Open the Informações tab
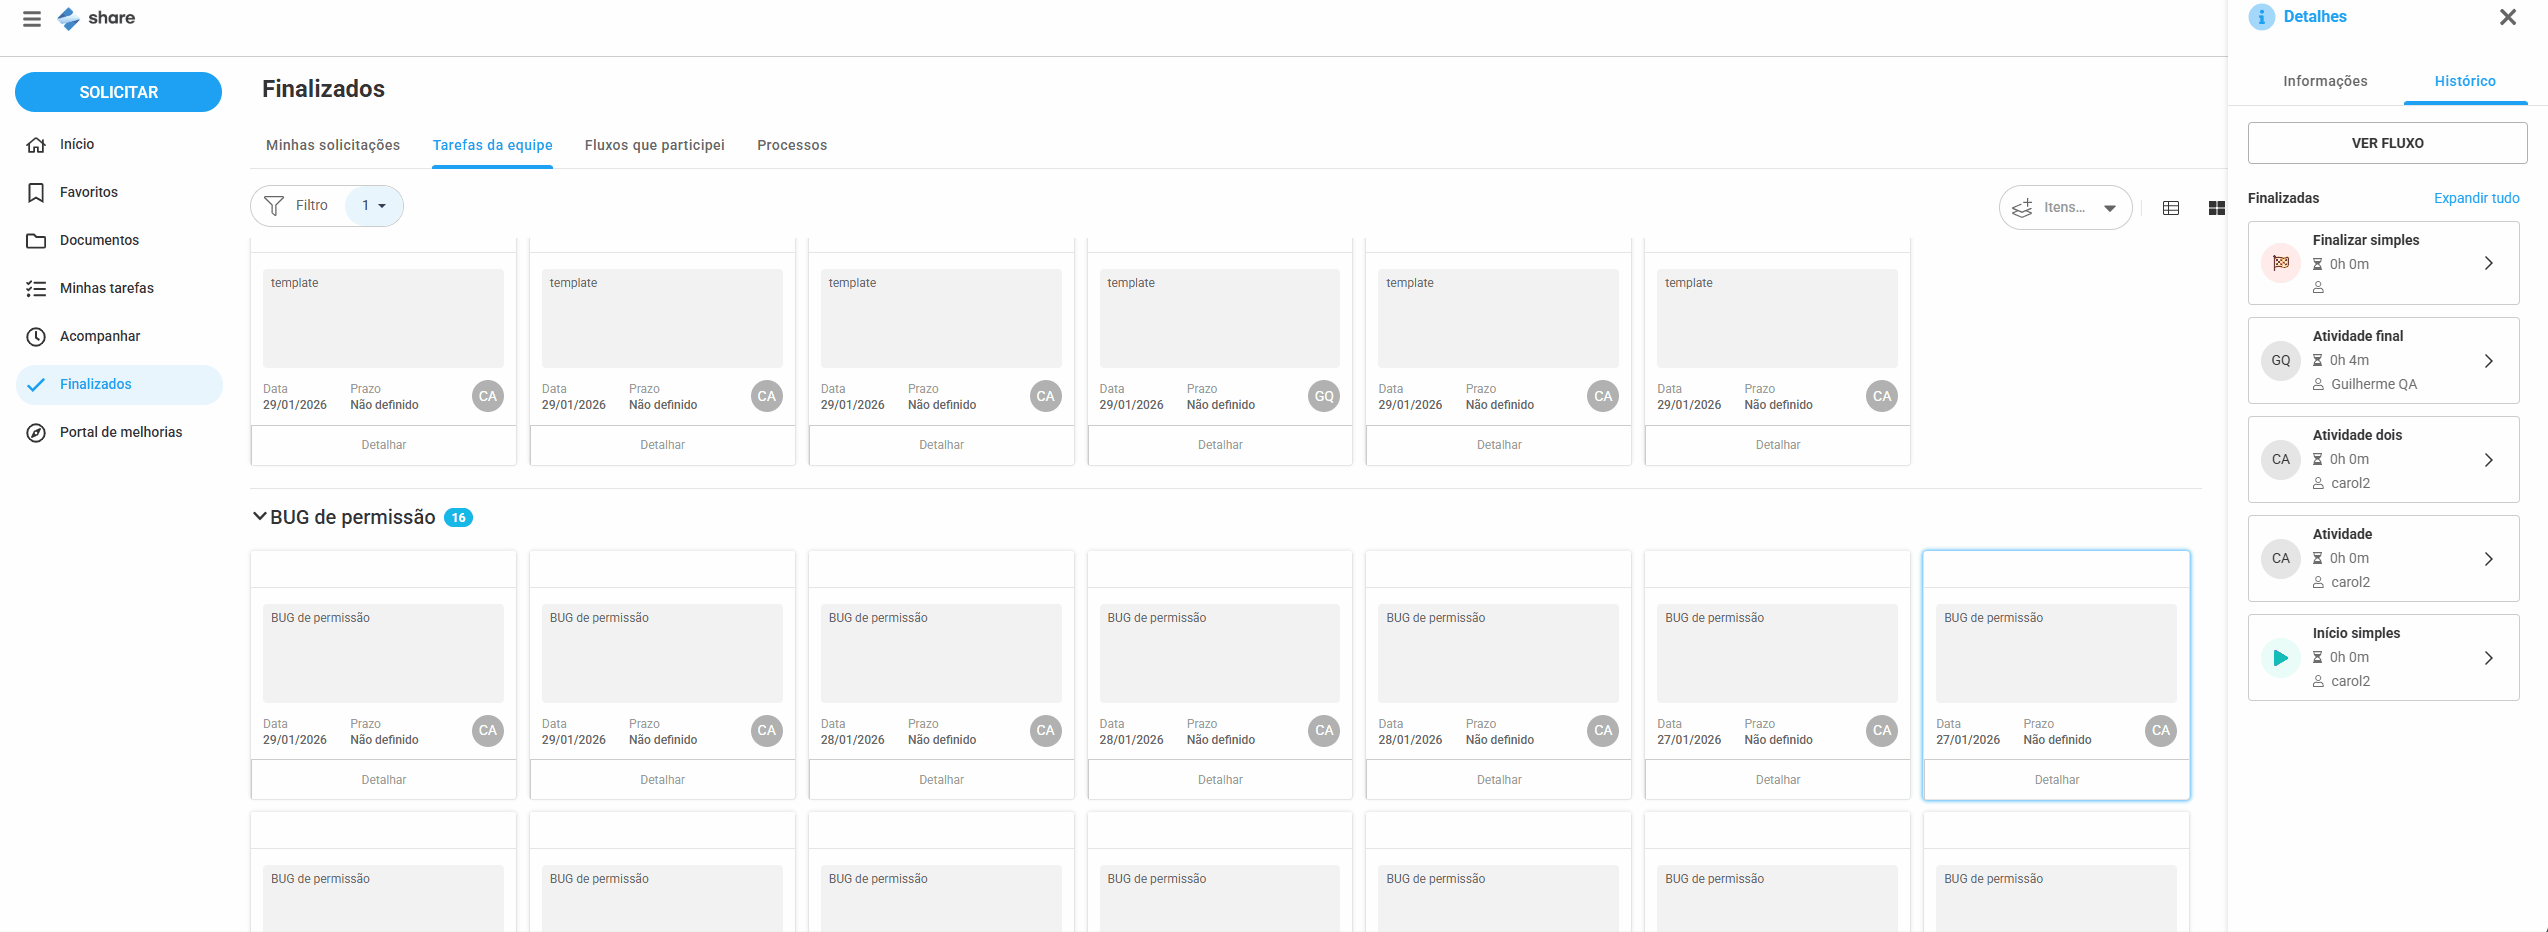Image resolution: width=2548 pixels, height=932 pixels. (x=2325, y=81)
